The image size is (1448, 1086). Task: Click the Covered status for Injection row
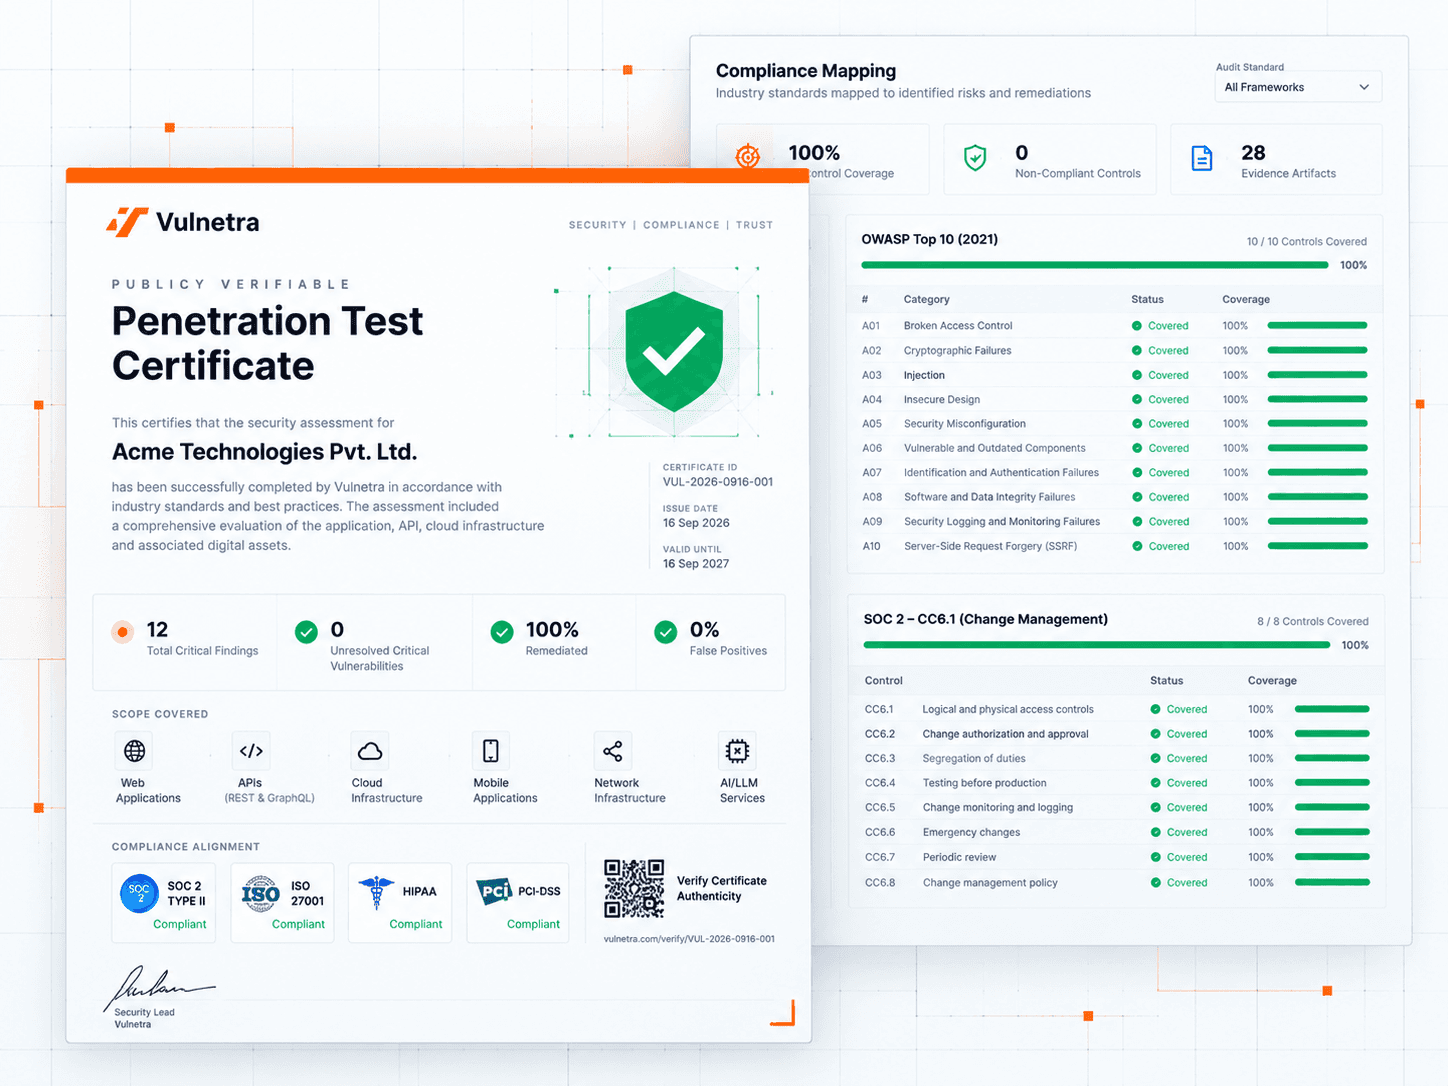coord(1161,375)
